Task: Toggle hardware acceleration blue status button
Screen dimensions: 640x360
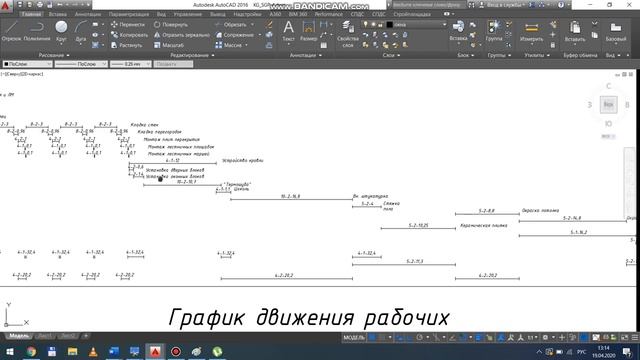Action: [x=584, y=338]
